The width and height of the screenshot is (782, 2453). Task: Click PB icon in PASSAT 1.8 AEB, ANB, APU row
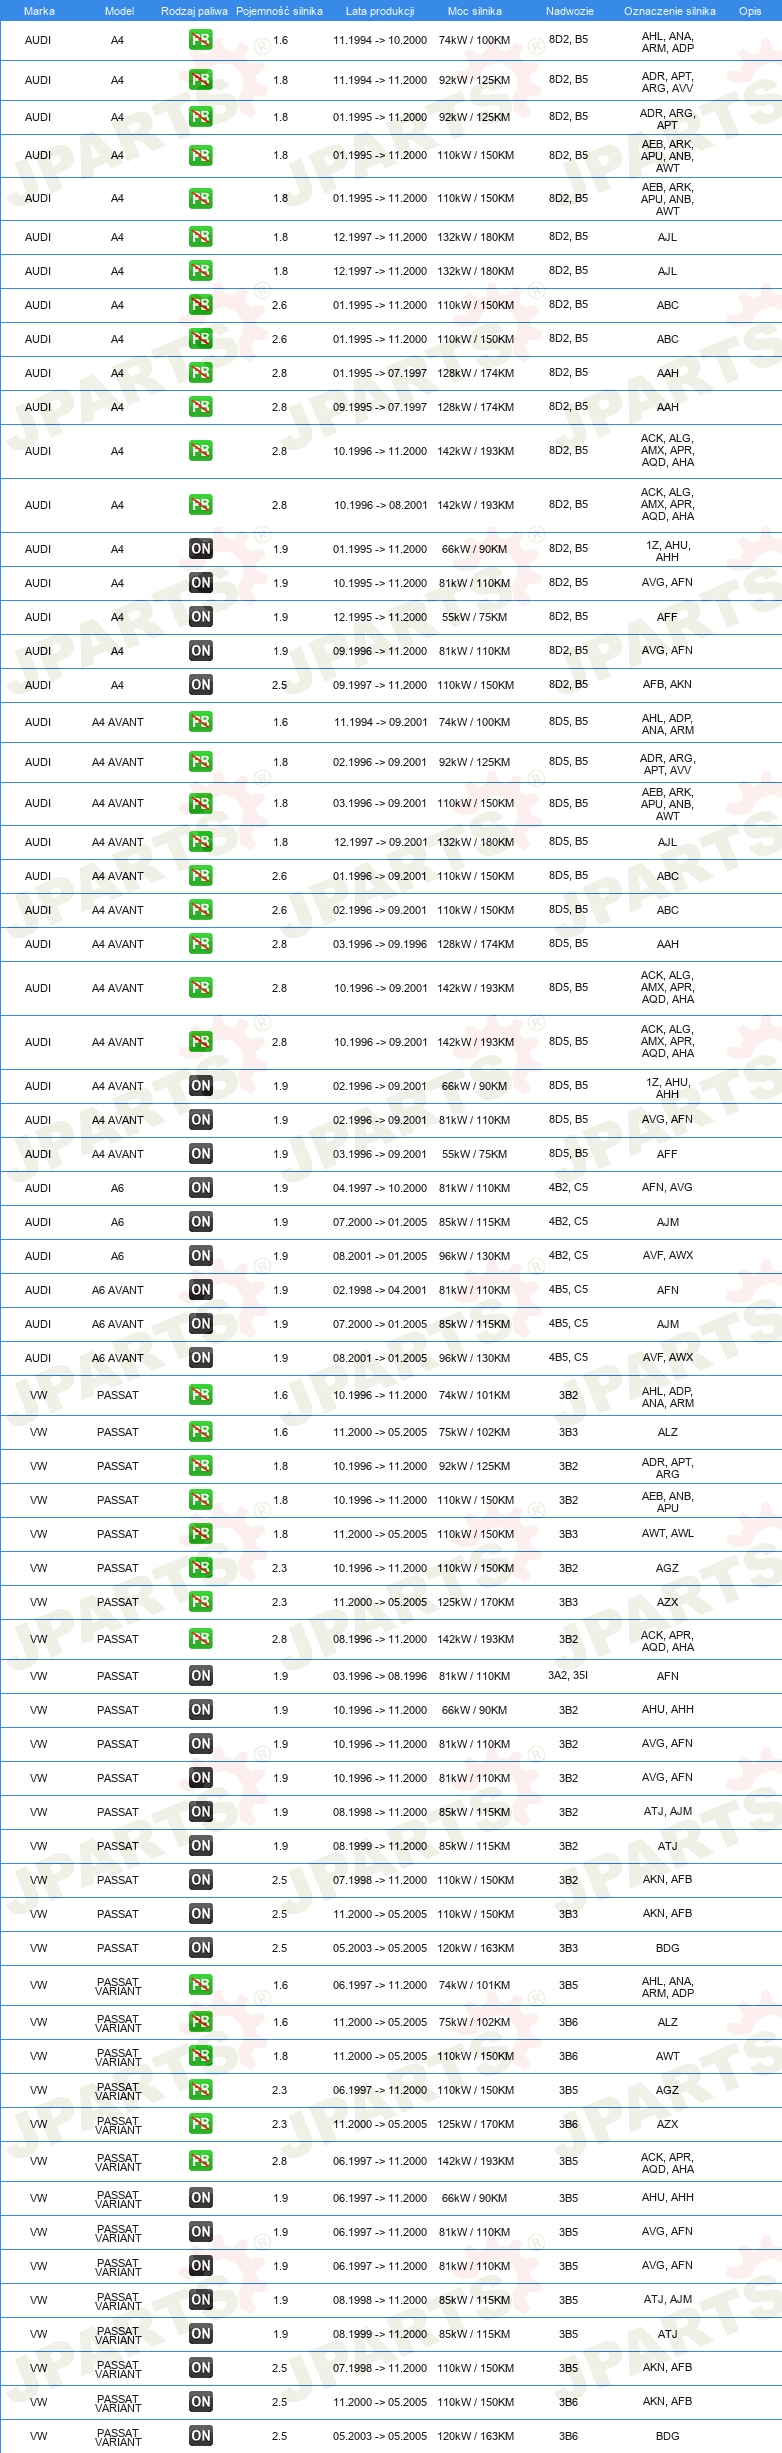200,1500
